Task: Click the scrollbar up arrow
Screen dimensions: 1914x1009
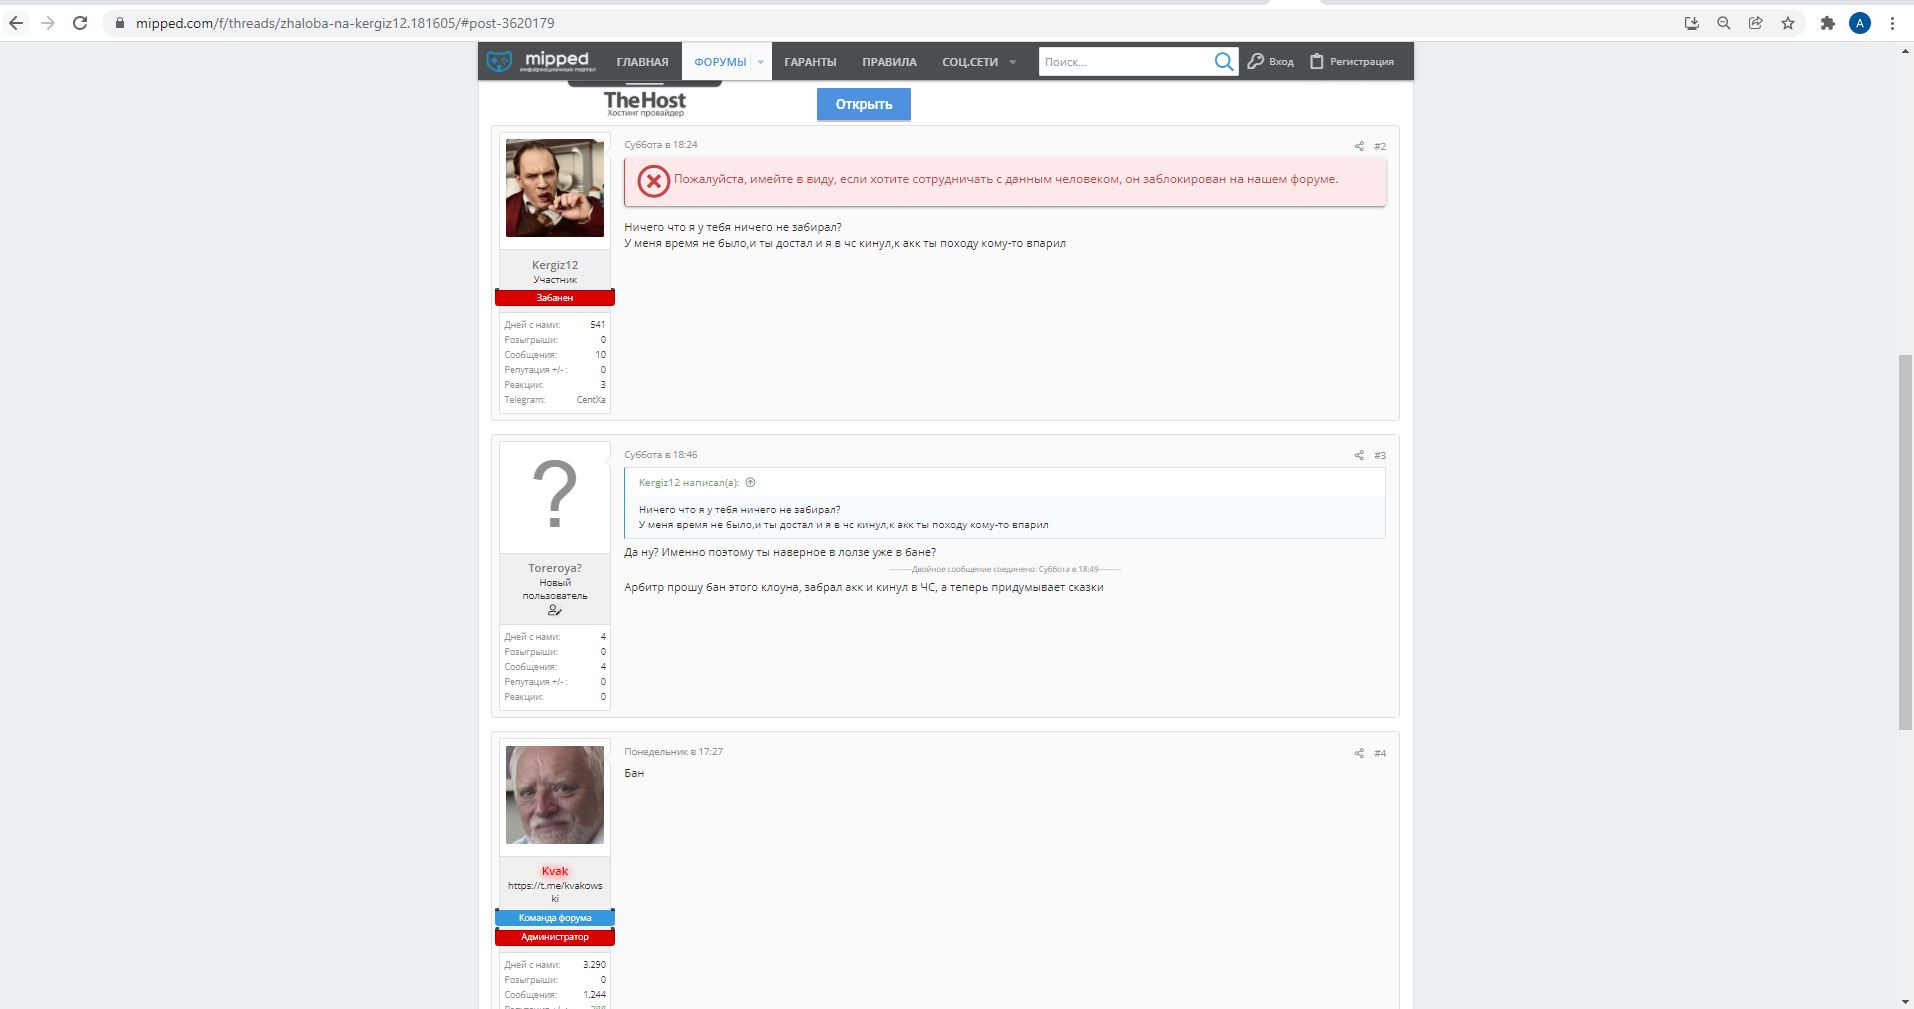Action: [x=1905, y=51]
